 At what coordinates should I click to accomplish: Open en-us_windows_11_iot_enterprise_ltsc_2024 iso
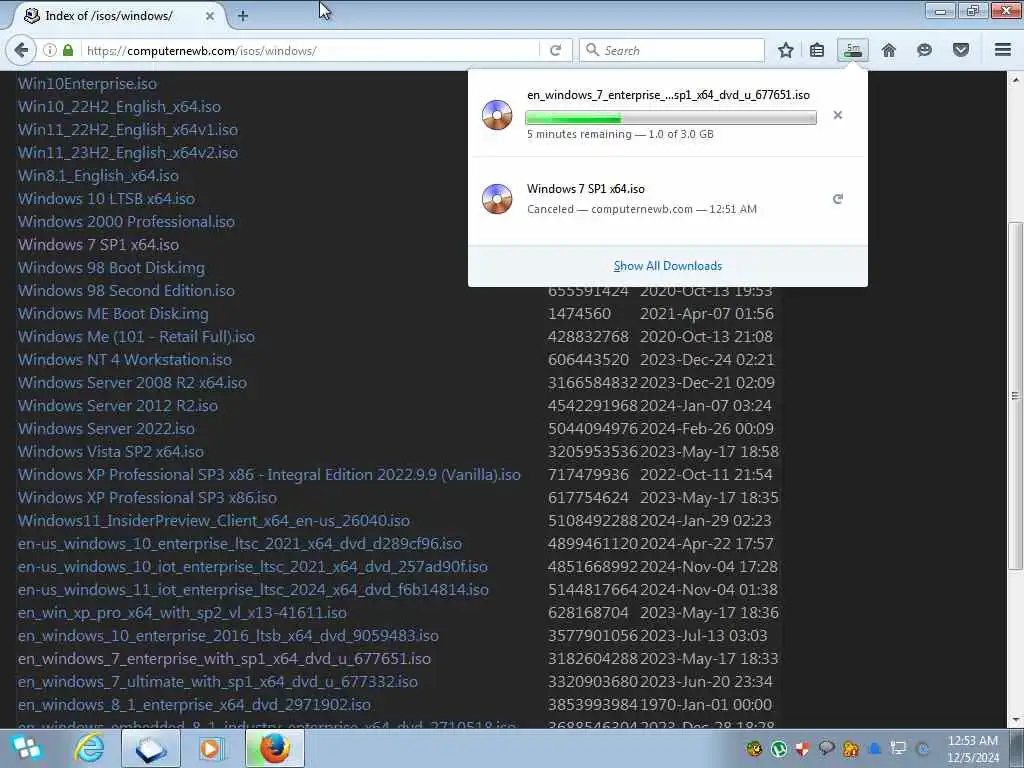[253, 590]
